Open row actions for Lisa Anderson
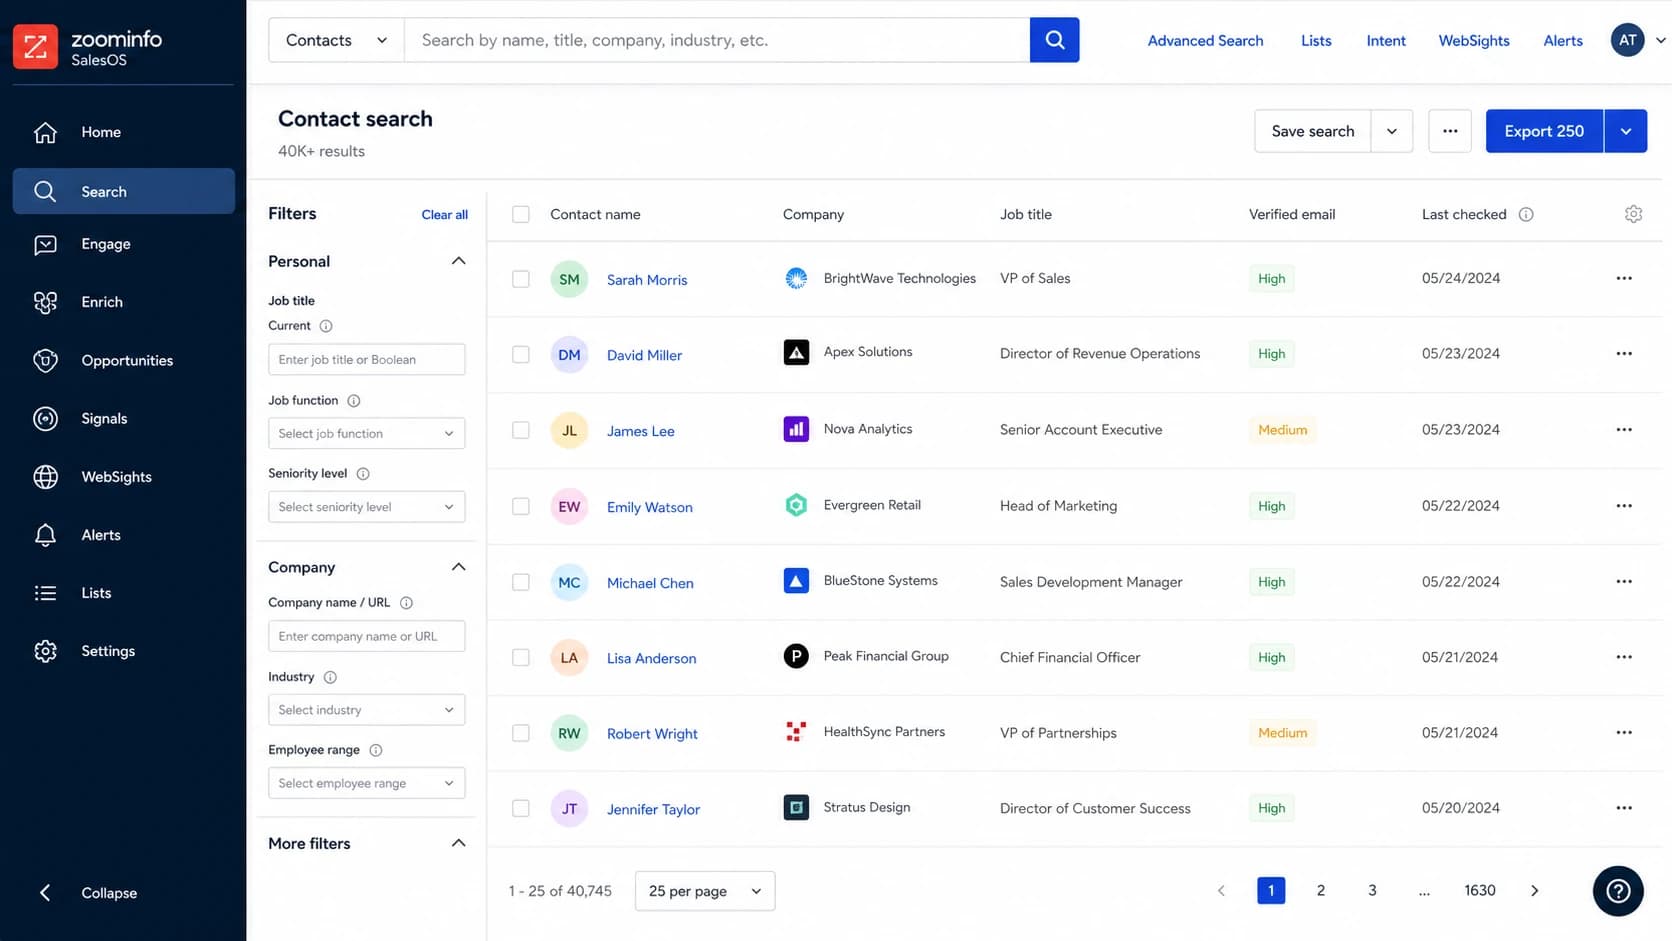Screen dimensions: 1672x941 point(1624,657)
